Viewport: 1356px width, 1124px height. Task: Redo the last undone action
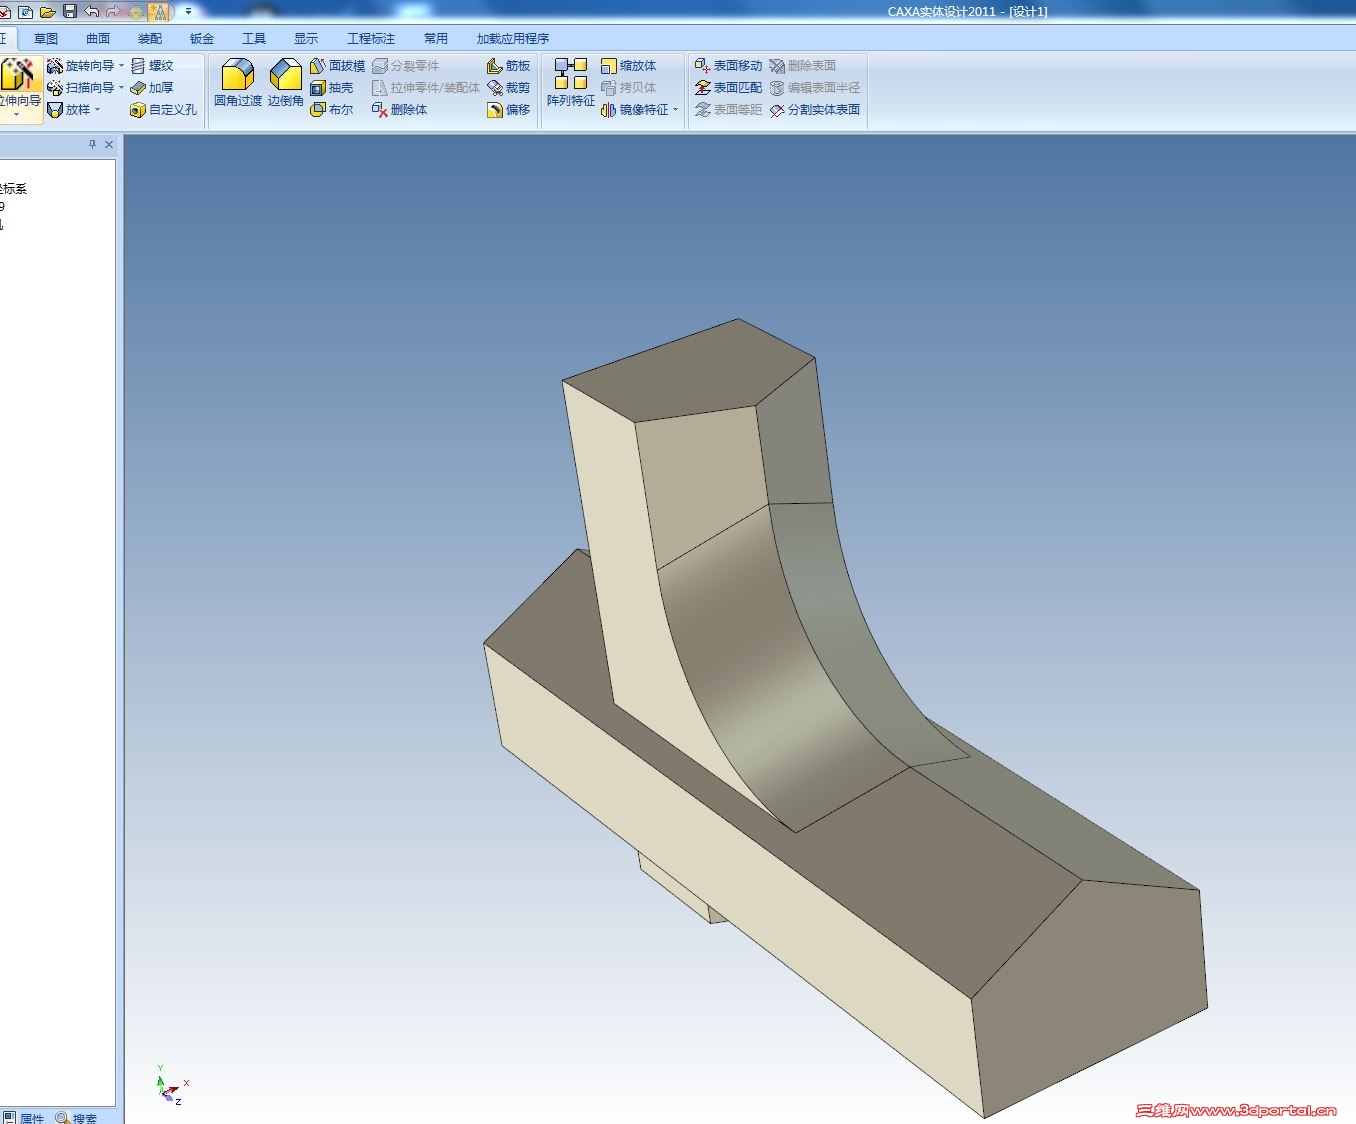pyautogui.click(x=113, y=11)
